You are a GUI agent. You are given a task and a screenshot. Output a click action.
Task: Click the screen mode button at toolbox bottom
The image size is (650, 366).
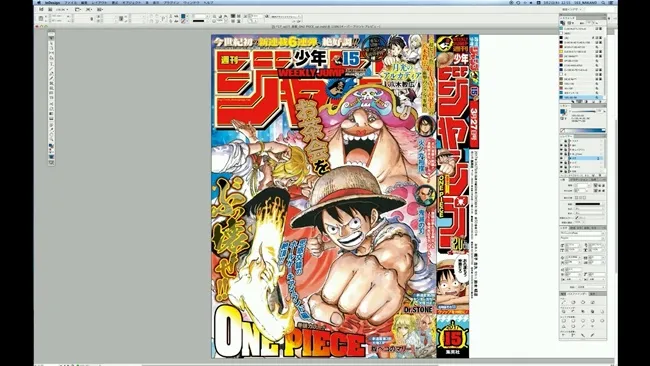51,162
